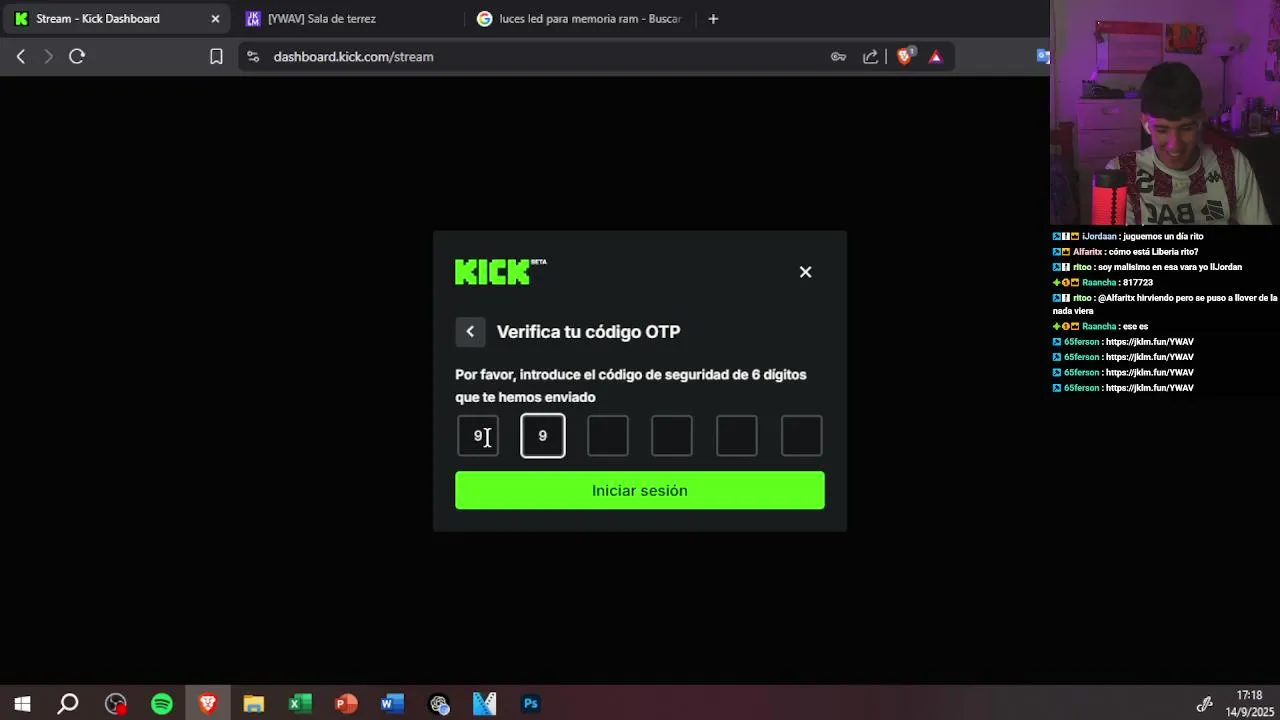The image size is (1280, 720).
Task: Go forward one page in browser
Action: click(x=48, y=57)
